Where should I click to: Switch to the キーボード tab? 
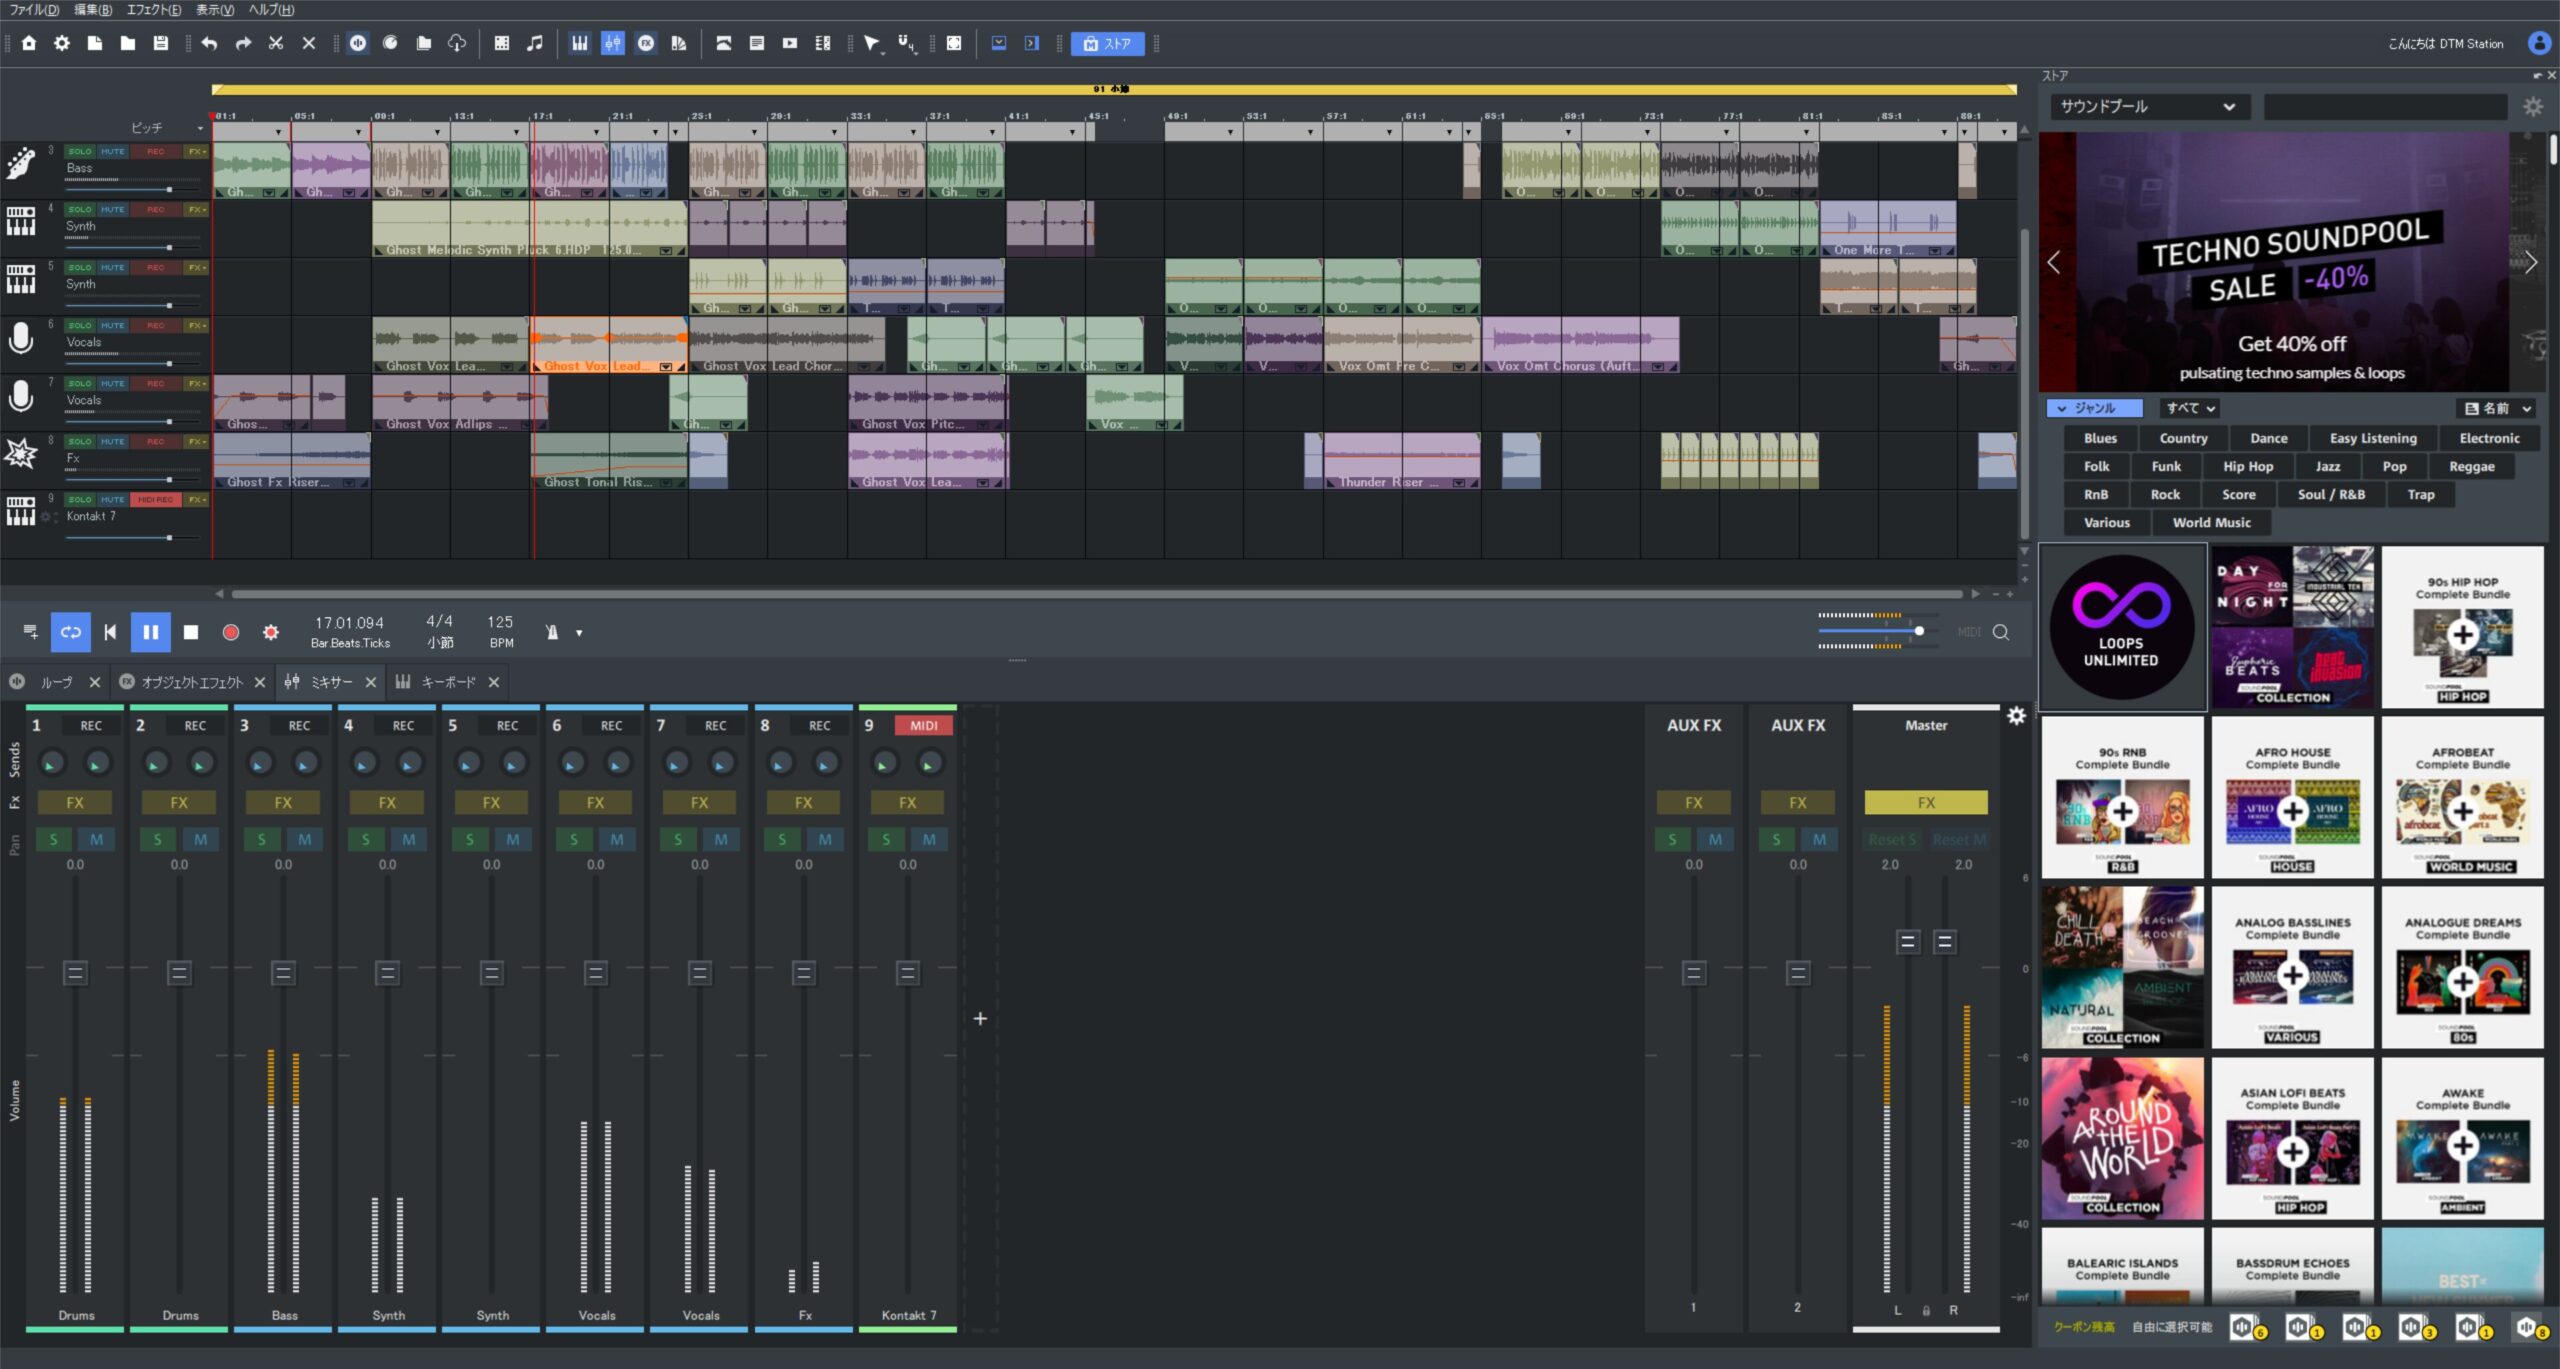(447, 682)
